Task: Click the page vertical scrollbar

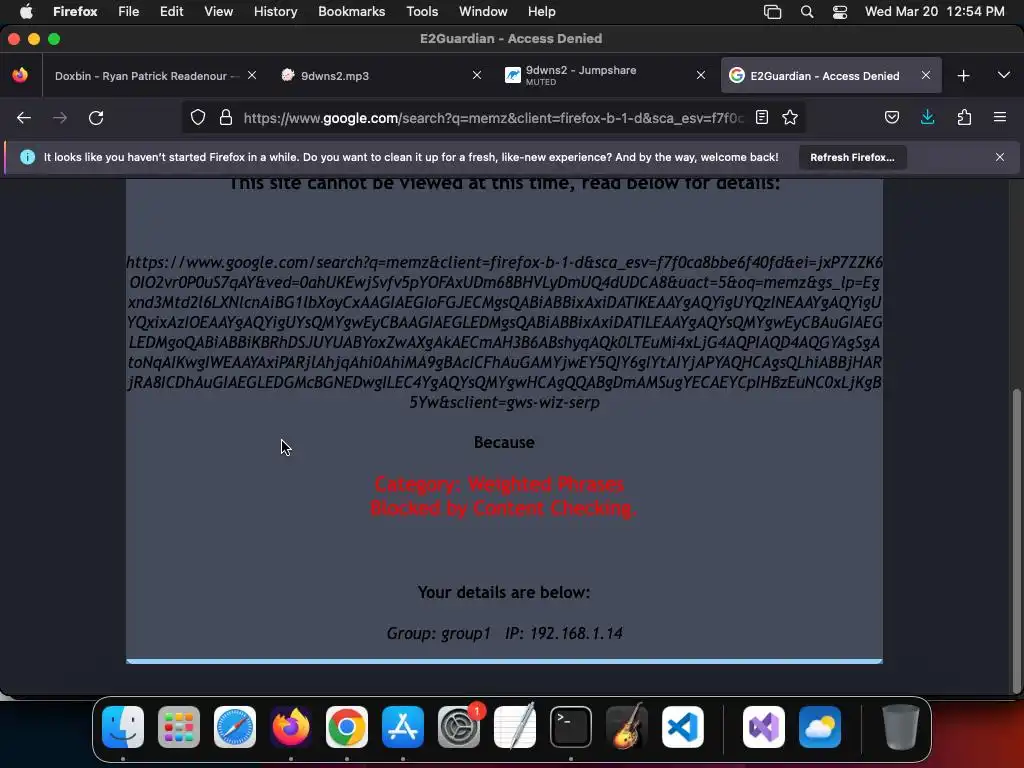Action: (1016, 542)
